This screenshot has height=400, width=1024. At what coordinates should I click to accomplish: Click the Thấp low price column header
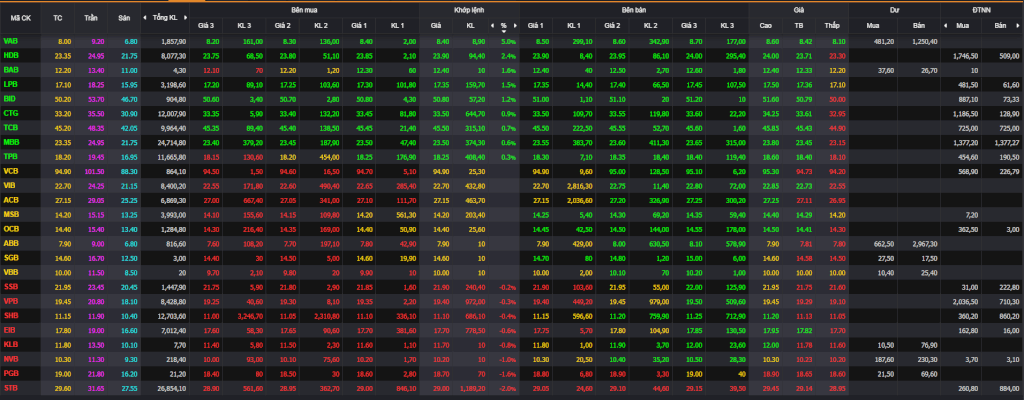(831, 26)
